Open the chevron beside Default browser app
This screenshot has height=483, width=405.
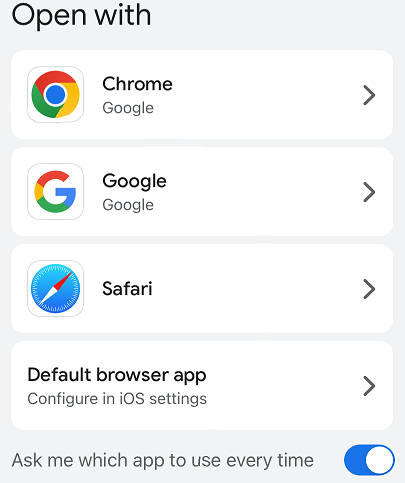(x=369, y=386)
